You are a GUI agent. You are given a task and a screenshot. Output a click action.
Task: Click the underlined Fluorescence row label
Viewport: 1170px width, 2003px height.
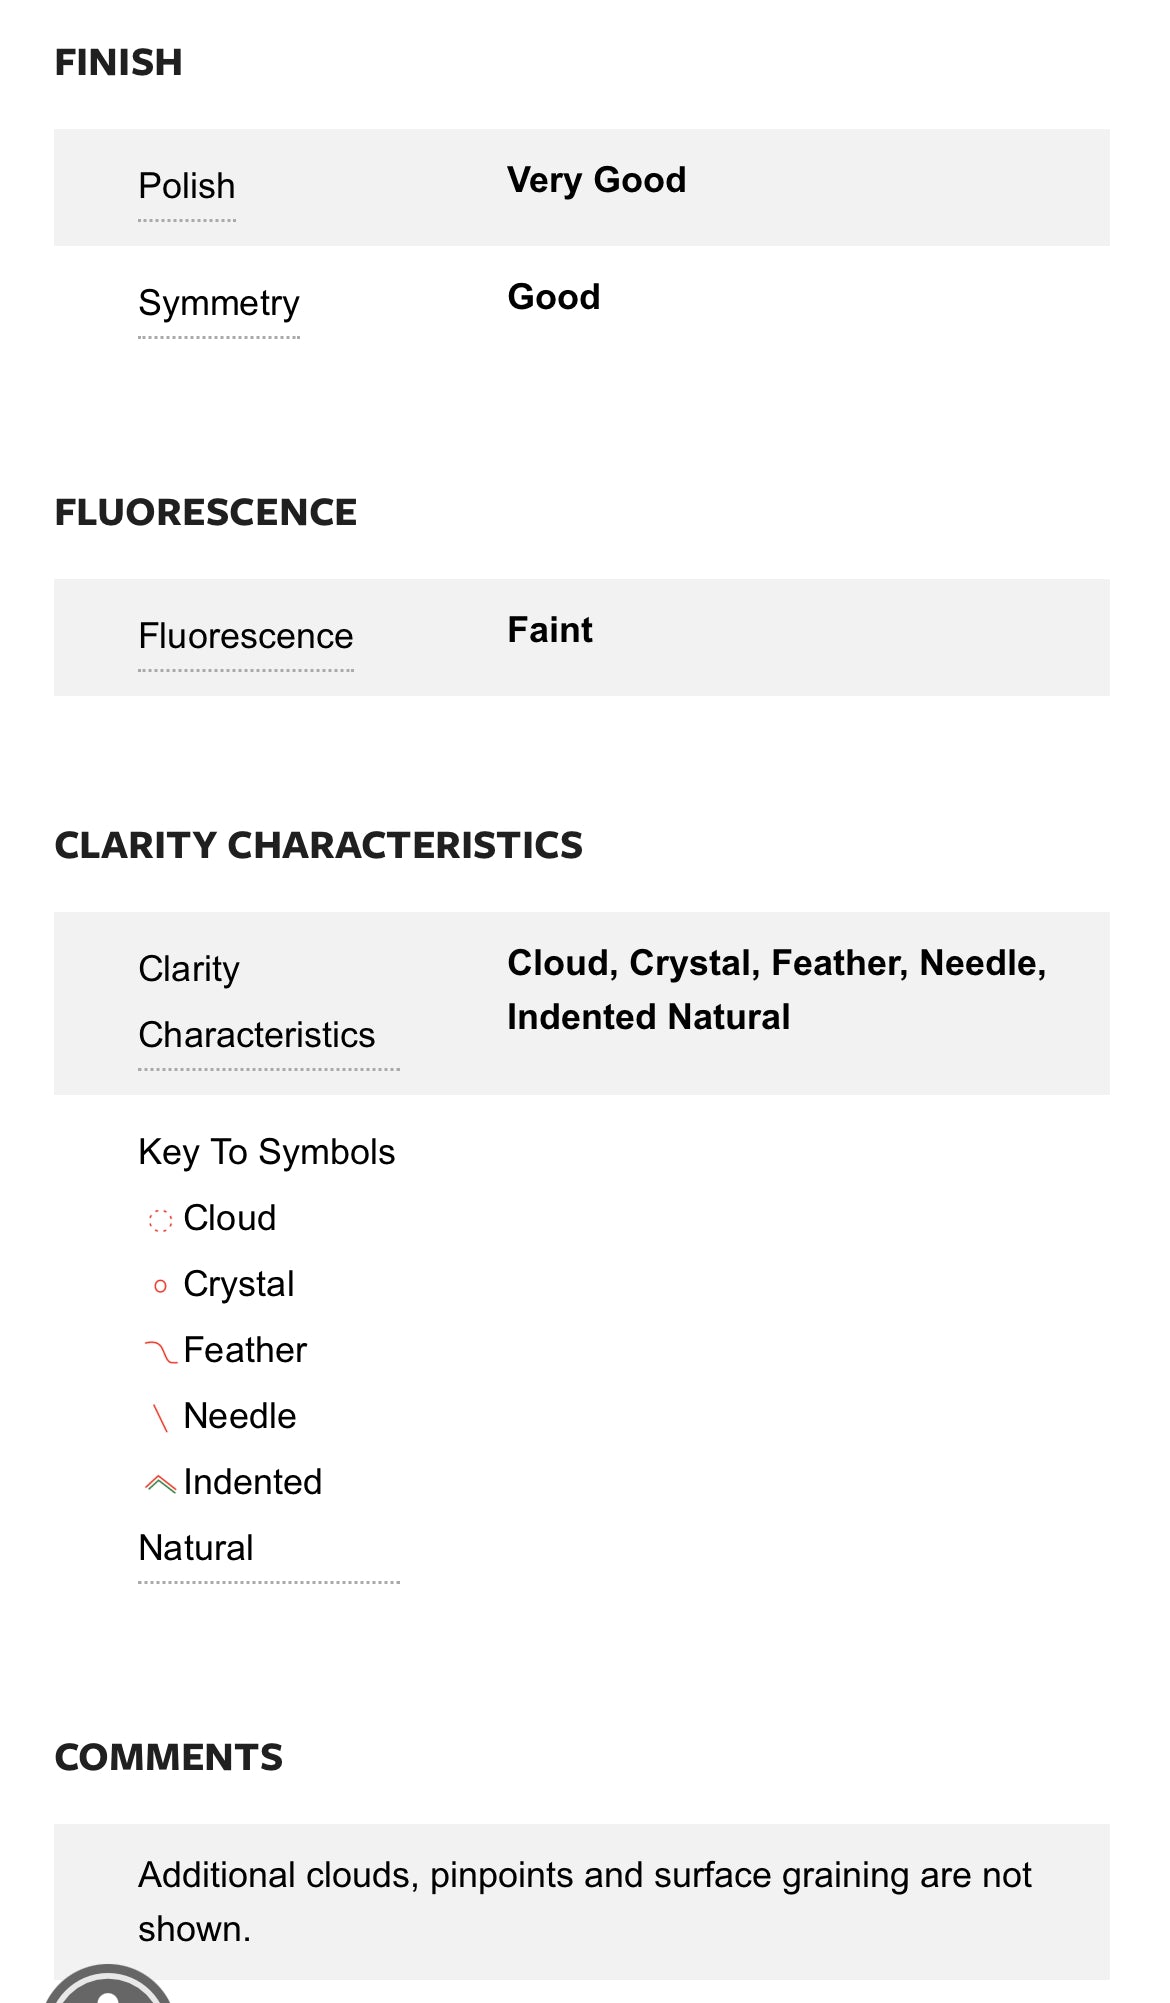click(x=246, y=636)
